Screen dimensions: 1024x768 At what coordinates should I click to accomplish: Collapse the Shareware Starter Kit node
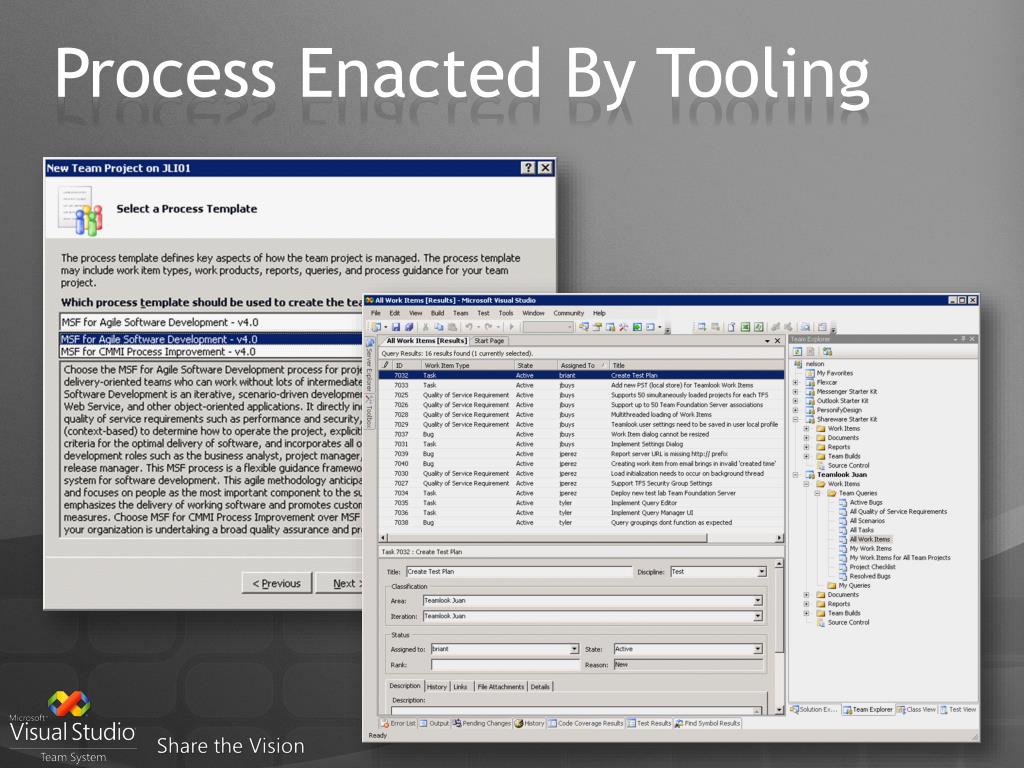point(795,419)
